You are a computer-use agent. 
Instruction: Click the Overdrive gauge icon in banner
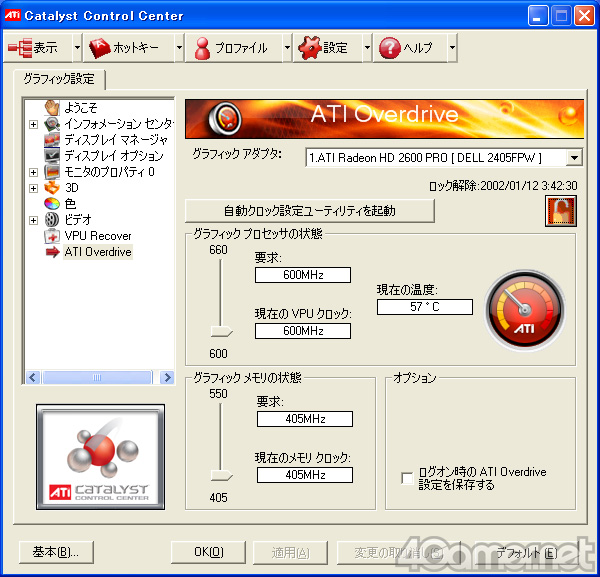tap(225, 119)
